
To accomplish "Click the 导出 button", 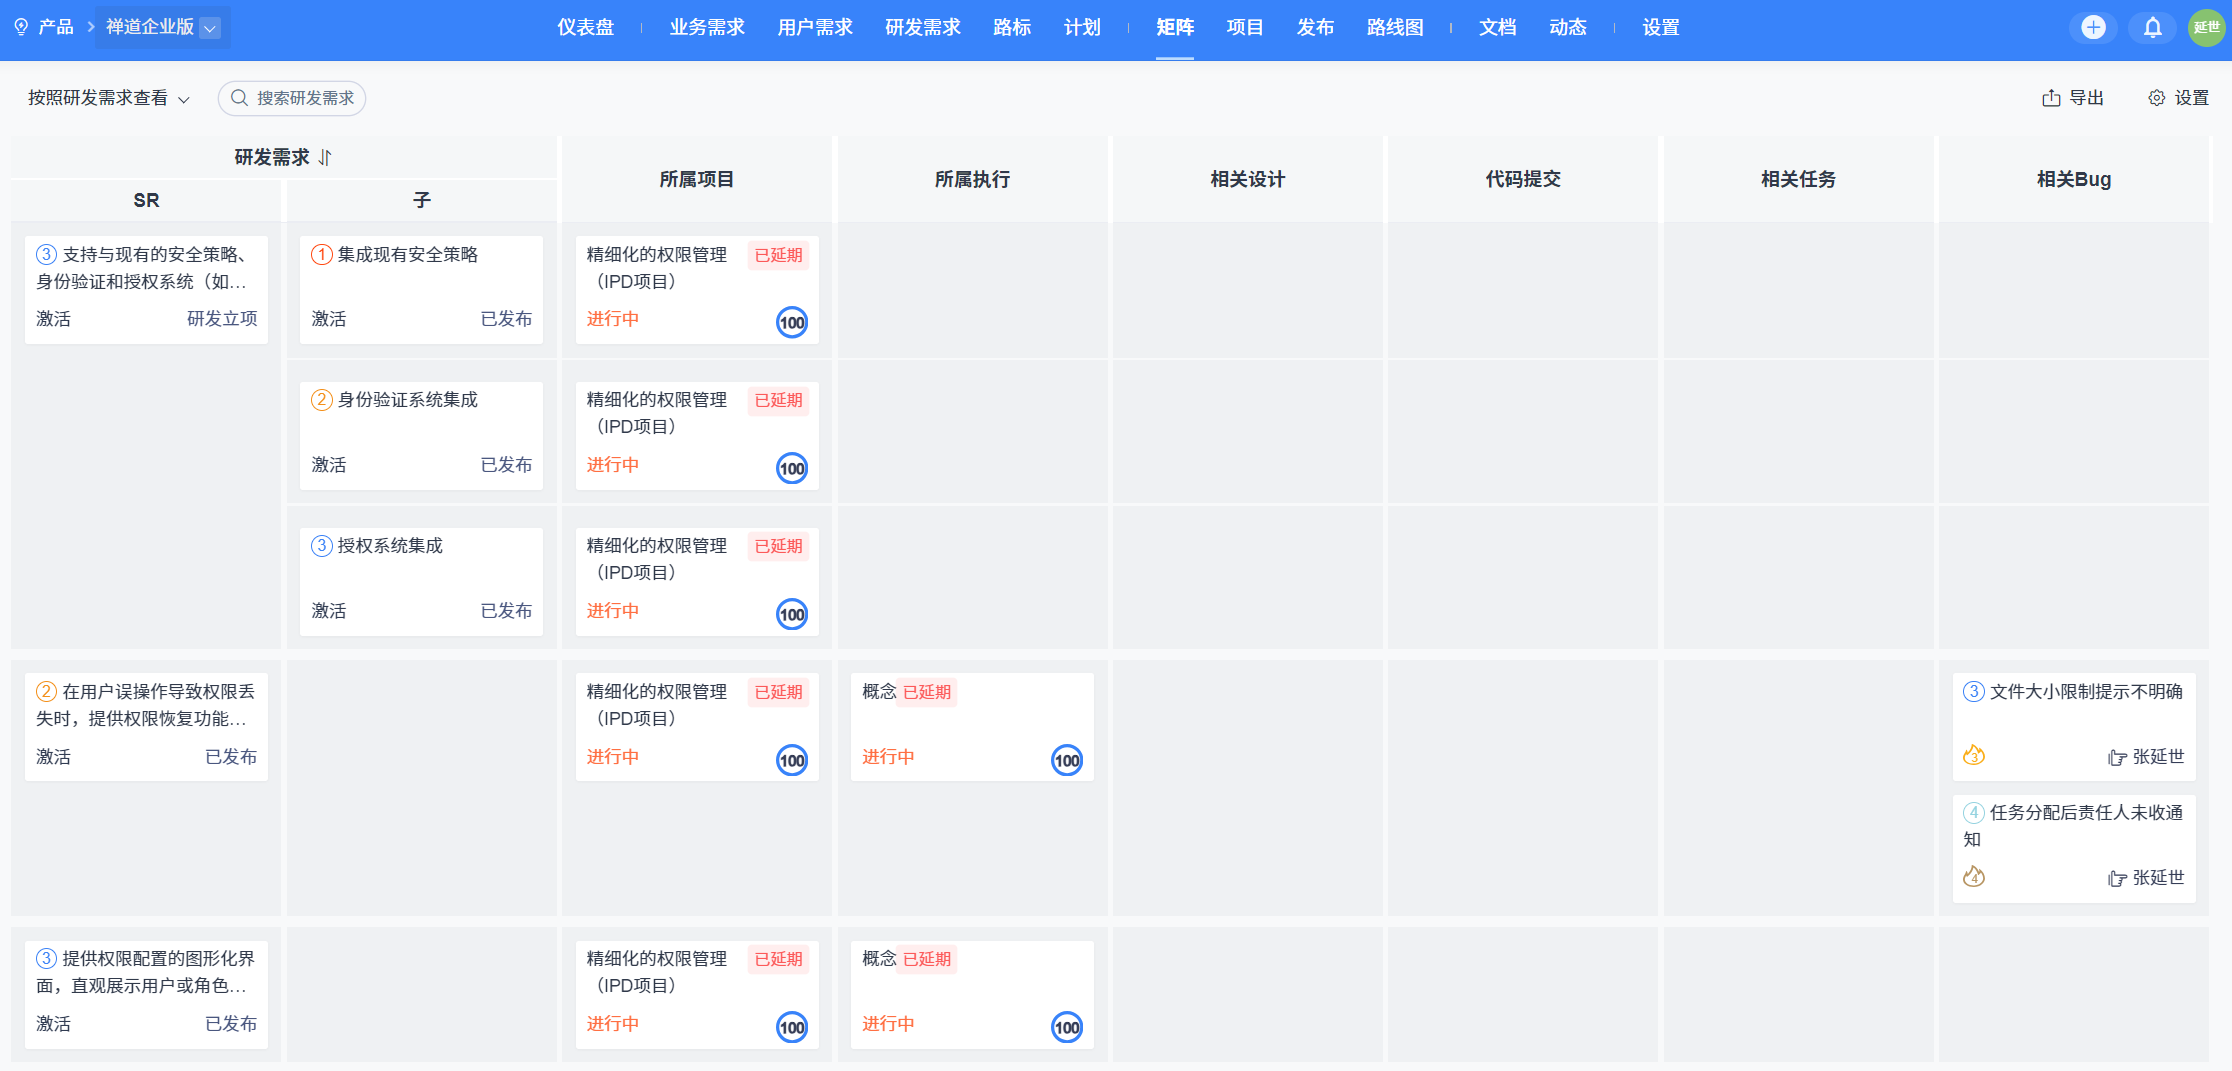I will [x=2073, y=98].
